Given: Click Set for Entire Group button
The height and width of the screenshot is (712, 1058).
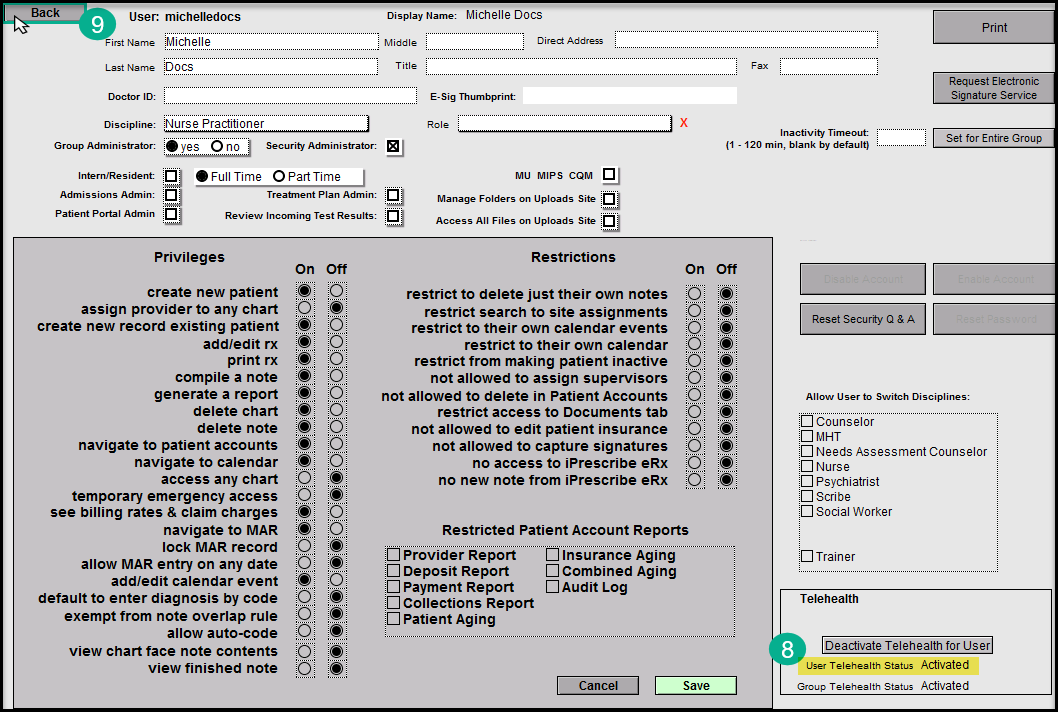Looking at the screenshot, I should pos(993,138).
